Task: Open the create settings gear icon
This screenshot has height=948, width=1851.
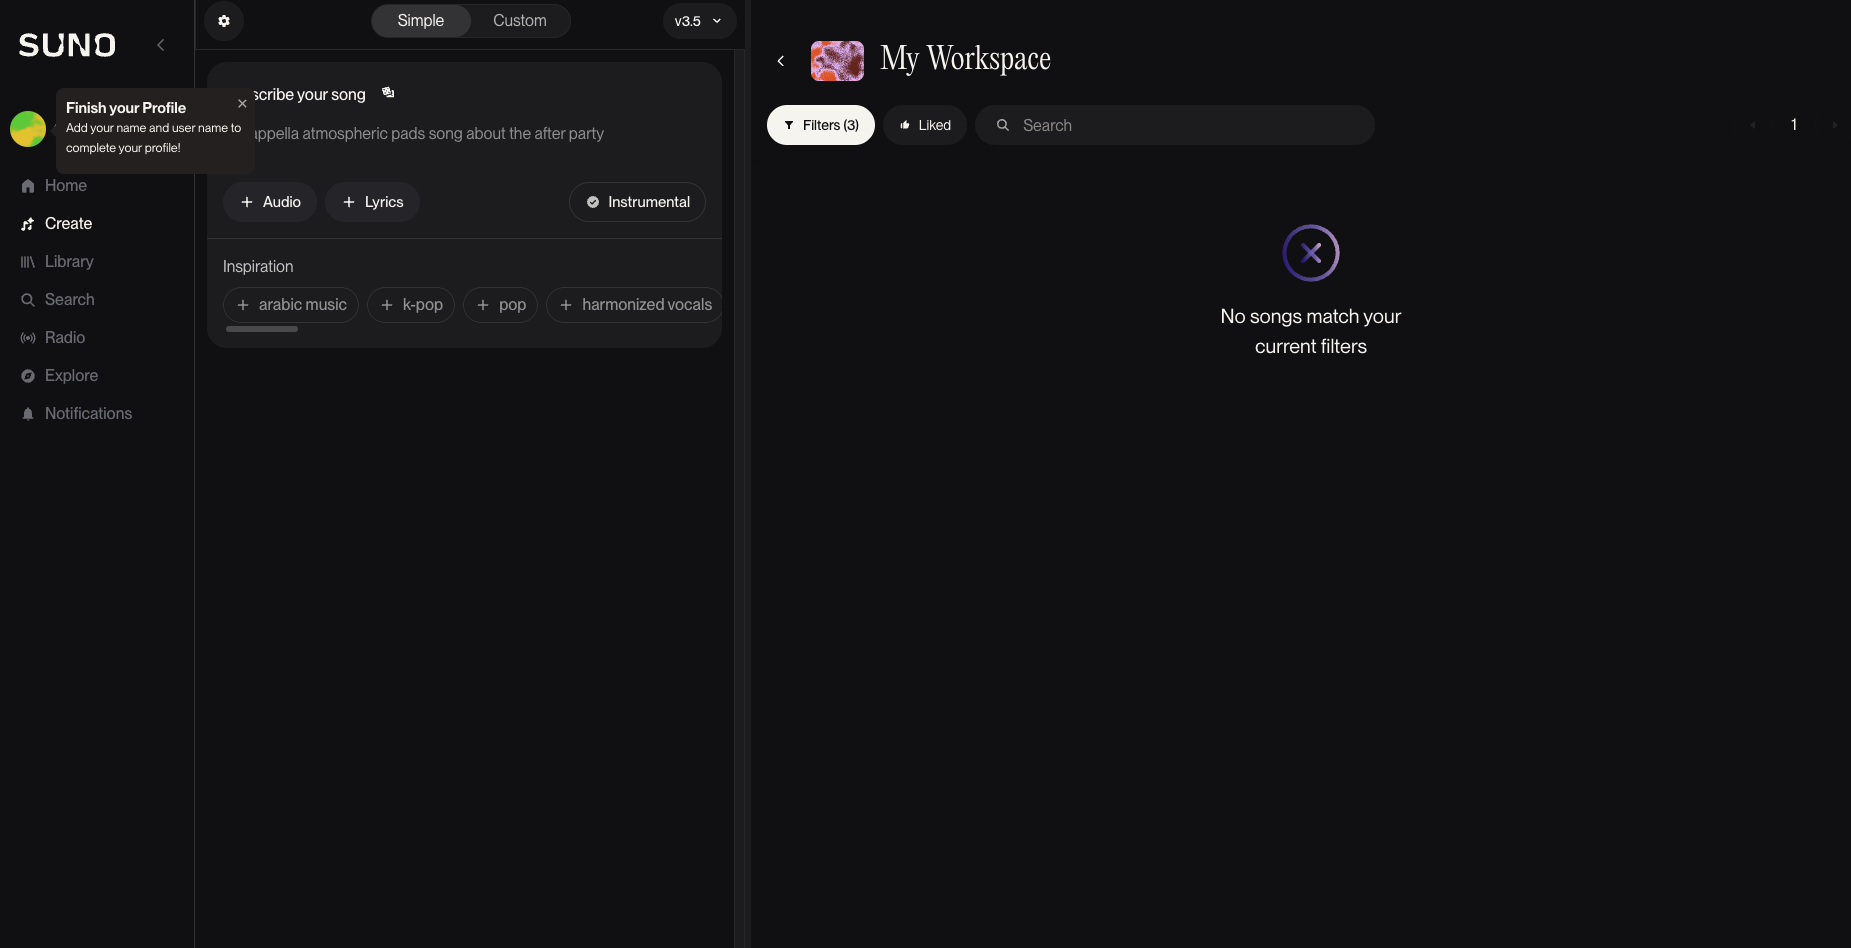Action: [x=224, y=21]
